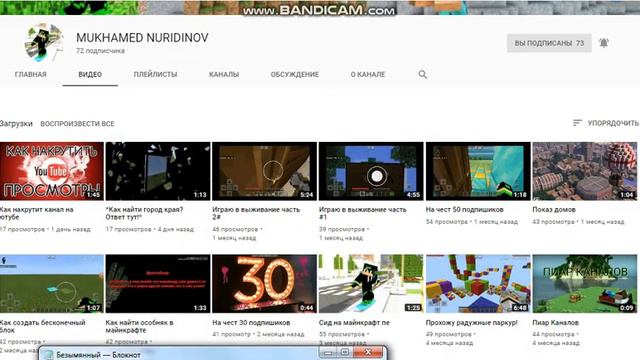640x360 pixels.
Task: Open the Упорядочить sort dropdown
Action: [x=606, y=123]
